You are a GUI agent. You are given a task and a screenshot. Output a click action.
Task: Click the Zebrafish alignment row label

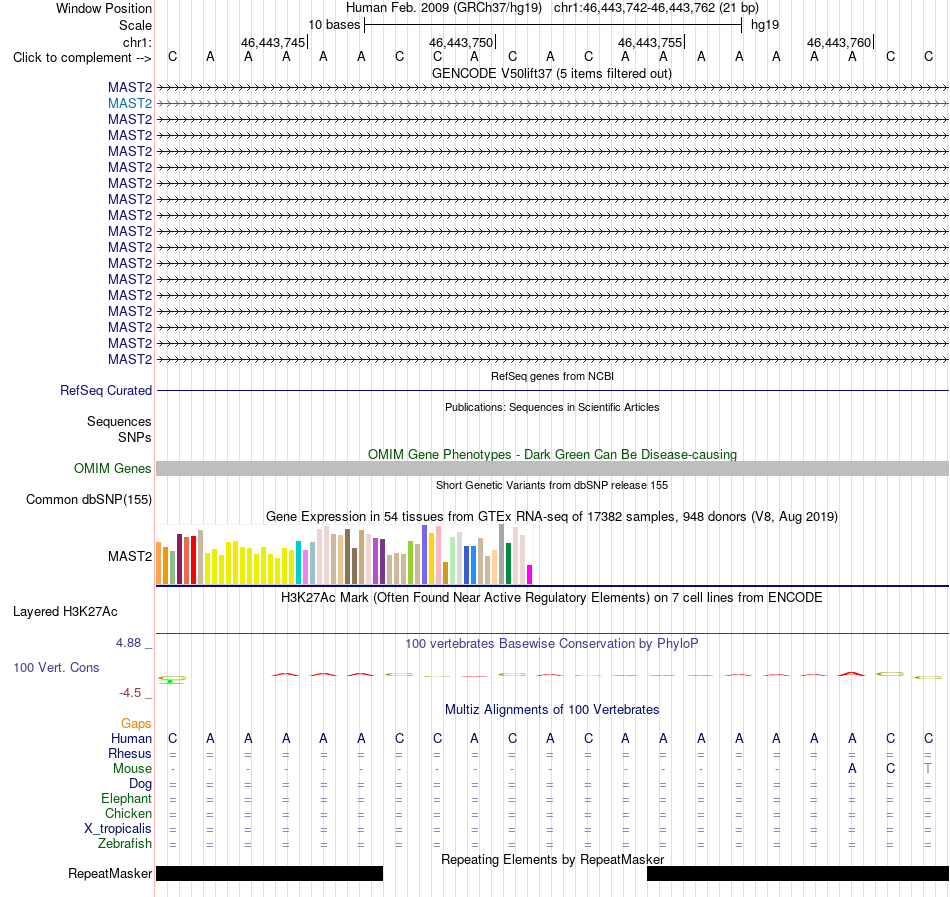coord(125,844)
